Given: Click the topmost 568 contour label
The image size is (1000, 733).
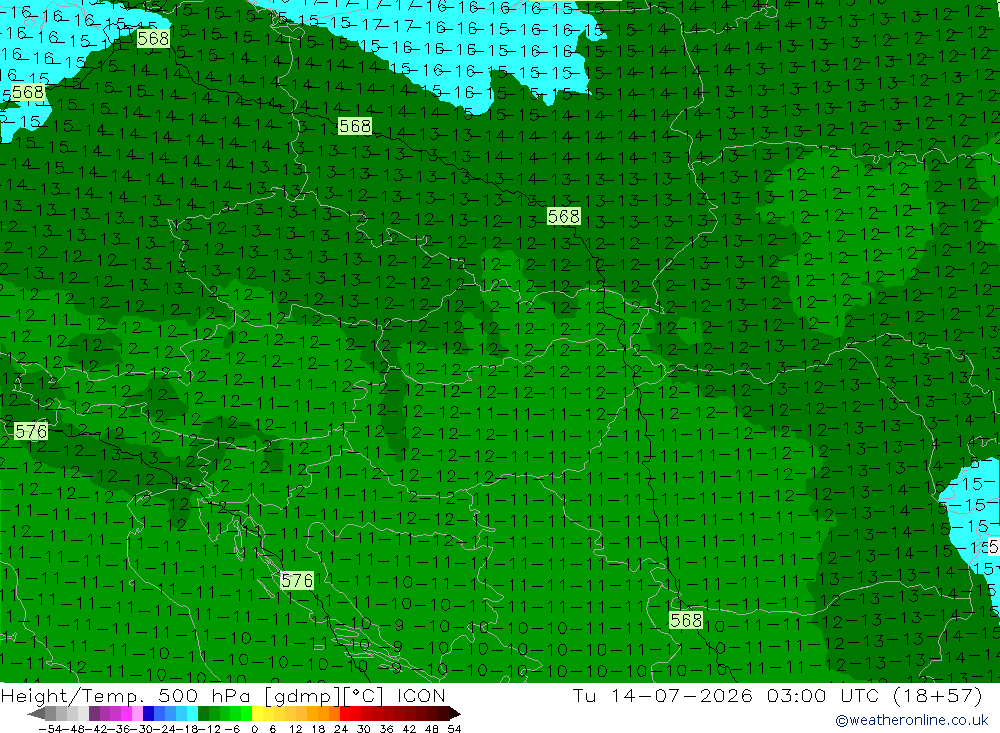Looking at the screenshot, I should [153, 38].
